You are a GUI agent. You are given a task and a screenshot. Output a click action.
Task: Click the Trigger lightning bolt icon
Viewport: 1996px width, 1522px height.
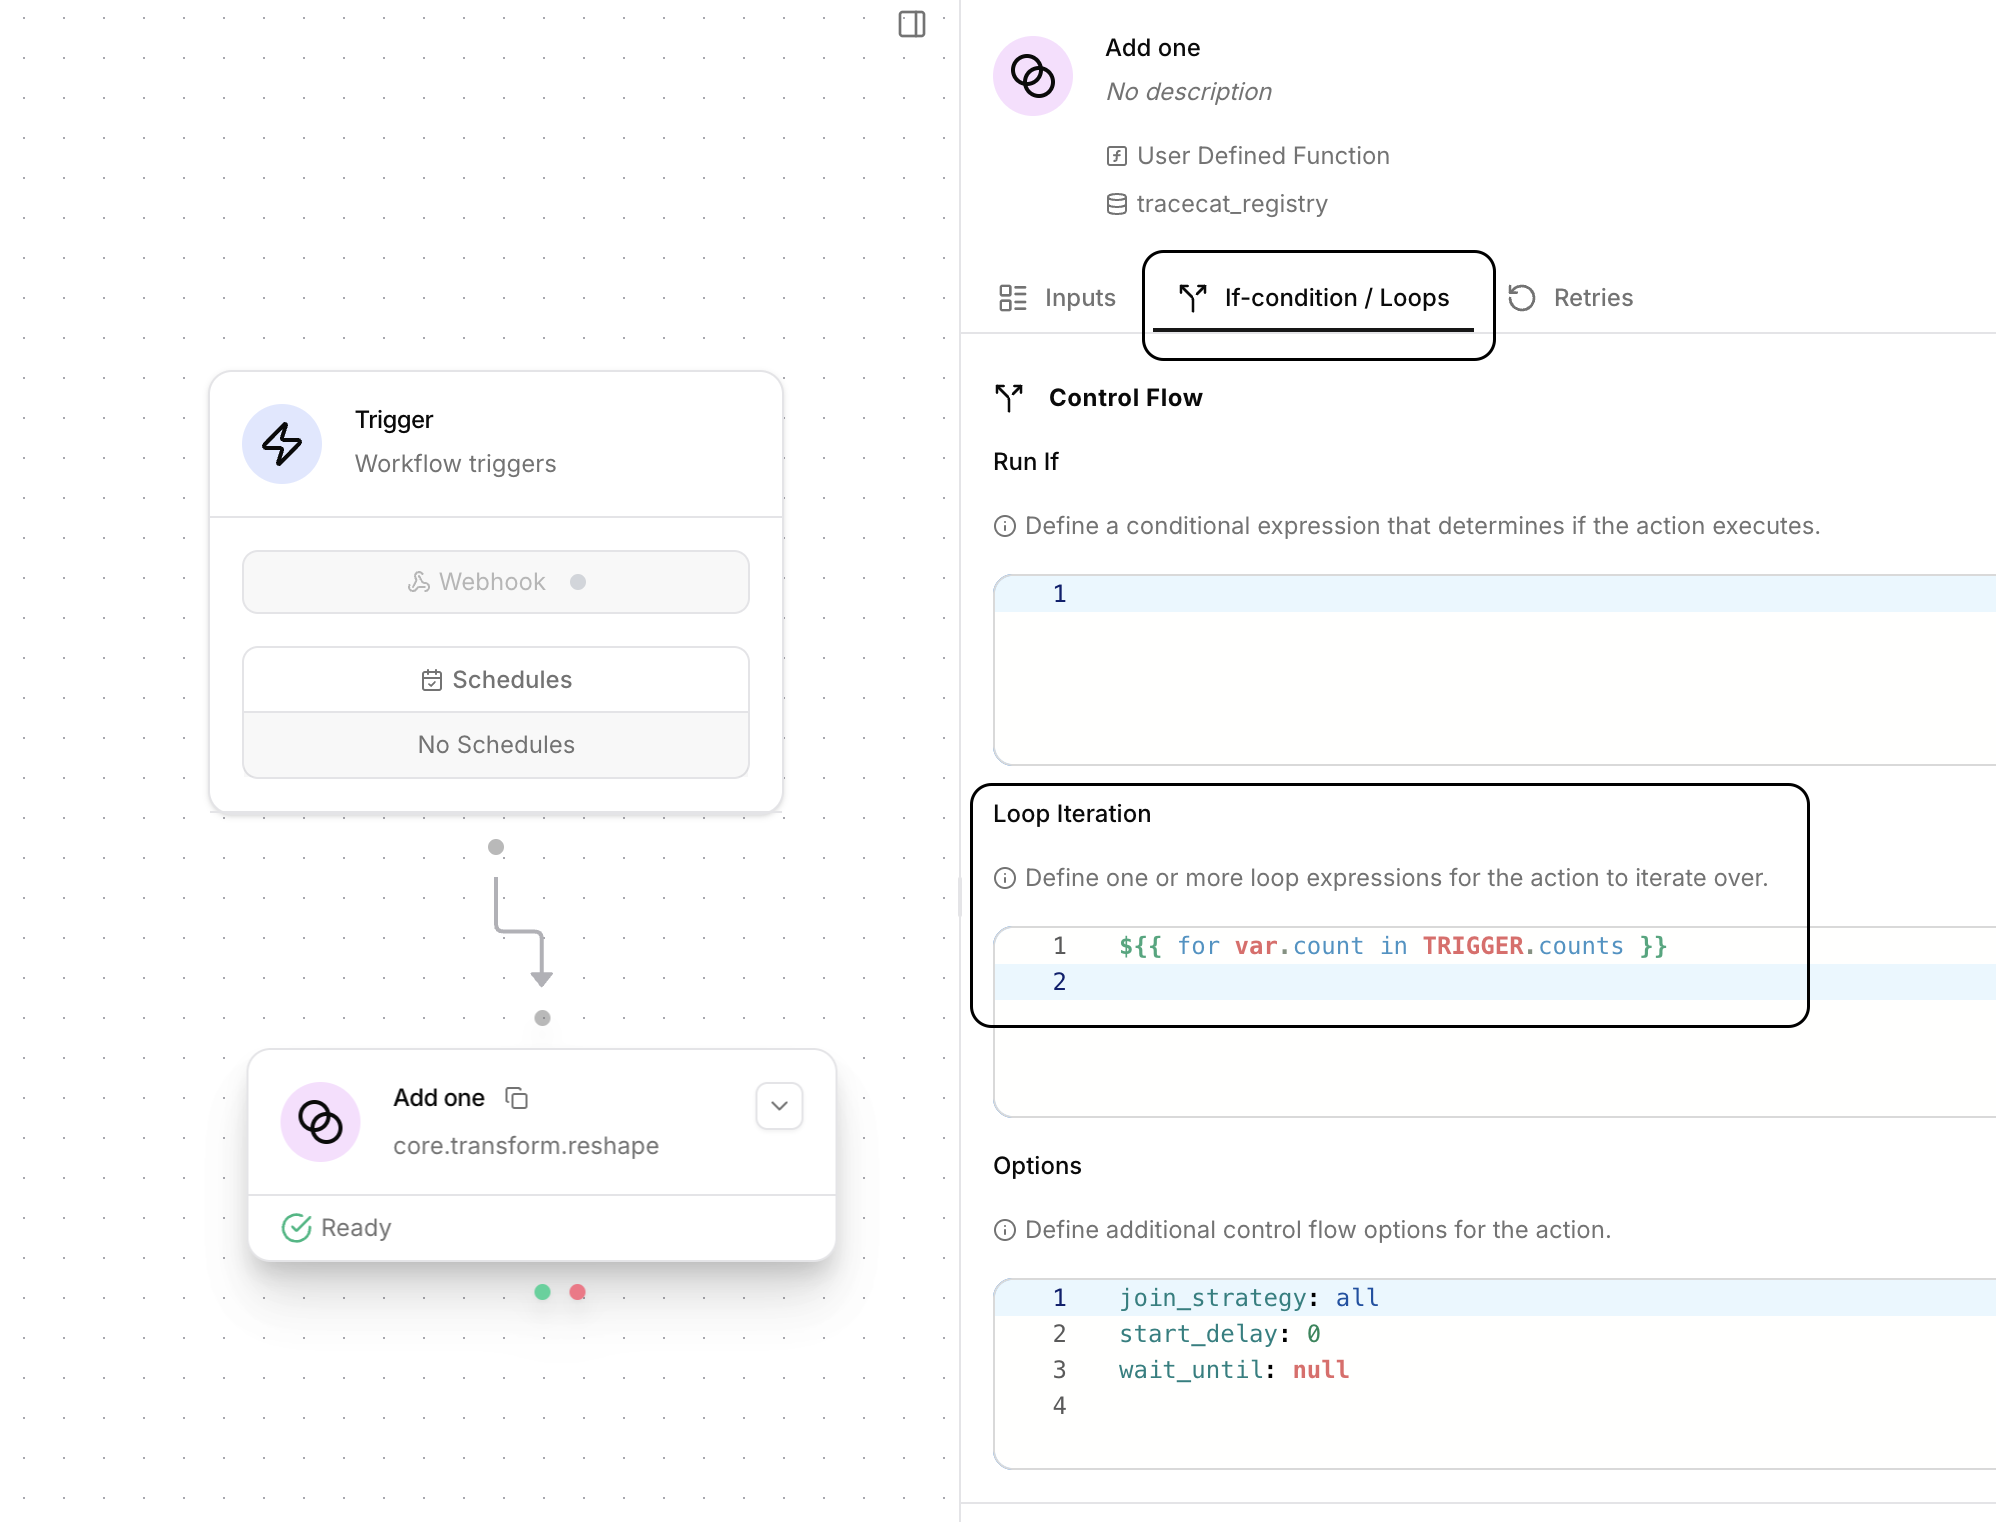click(x=282, y=444)
